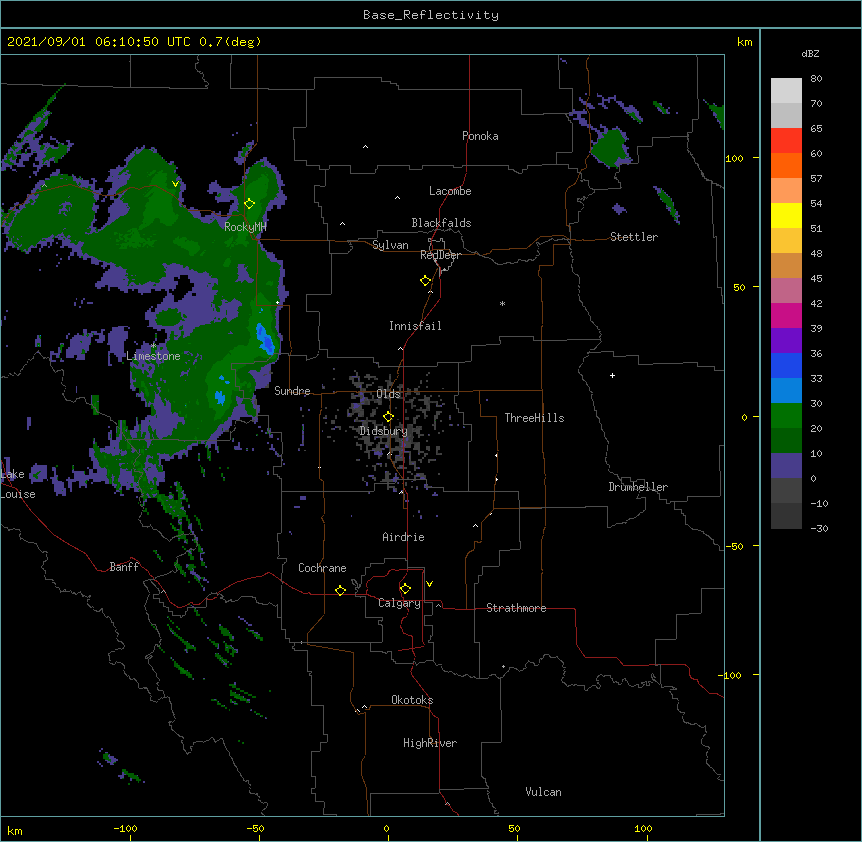The image size is (862, 842).
Task: Click the white plus marker north of Drumheller
Action: [x=612, y=375]
